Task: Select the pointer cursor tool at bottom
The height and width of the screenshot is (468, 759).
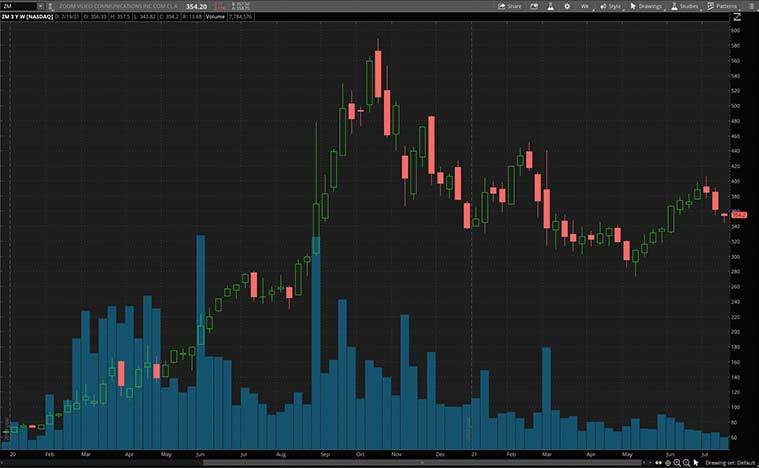Action: pos(696,463)
